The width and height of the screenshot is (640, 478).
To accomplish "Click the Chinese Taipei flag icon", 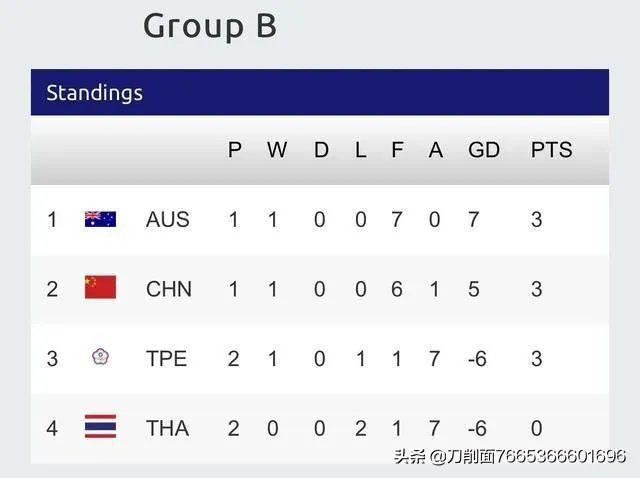I will click(100, 358).
